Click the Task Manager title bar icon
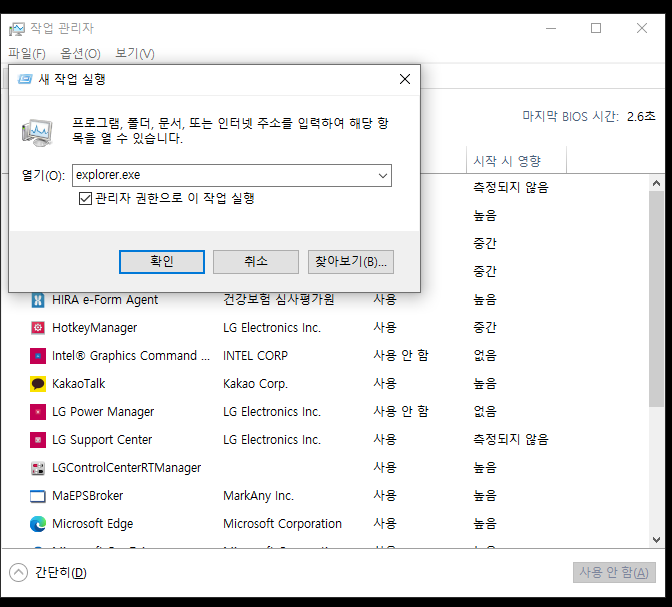This screenshot has width=672, height=607. 17,29
